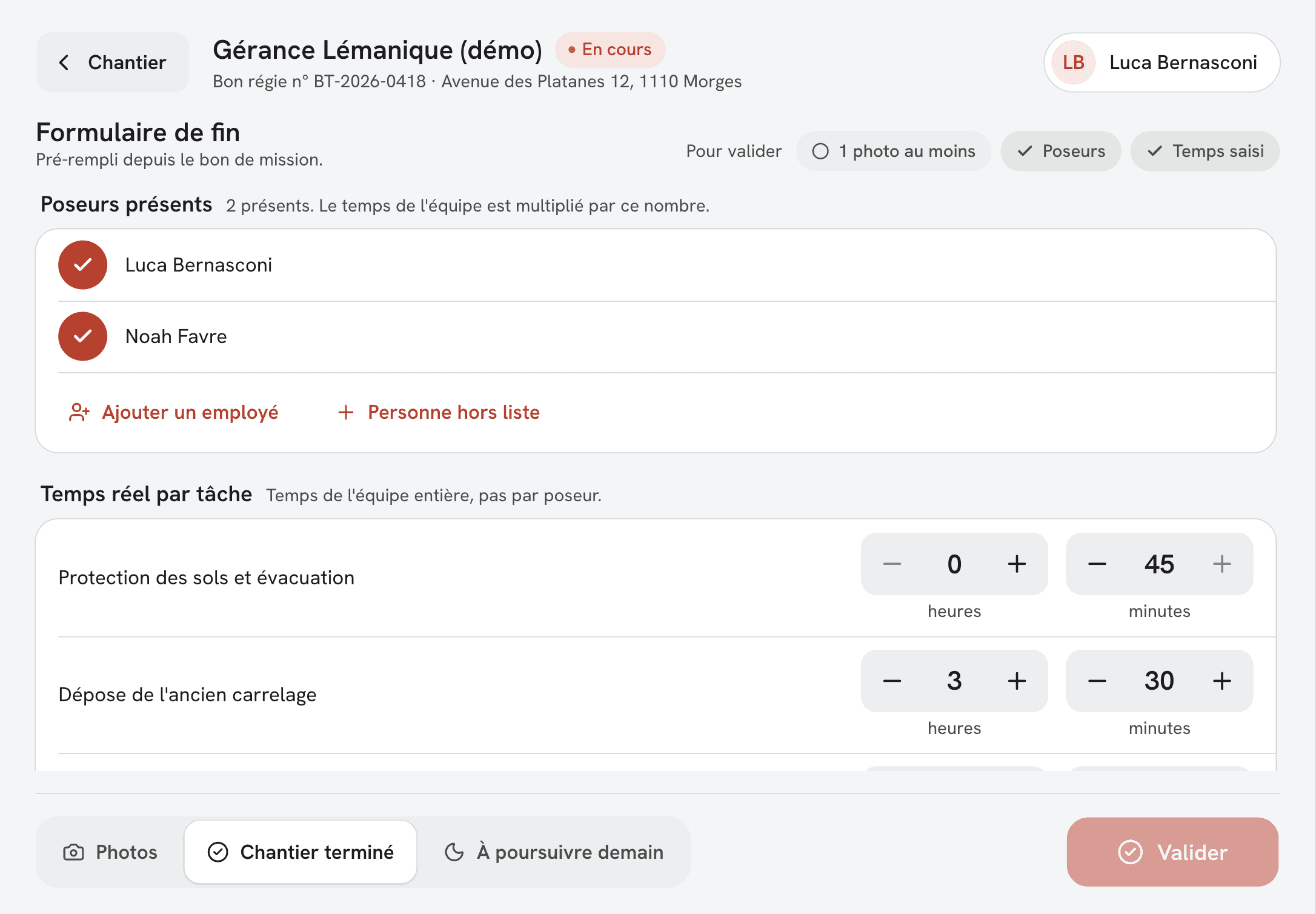The height and width of the screenshot is (914, 1316).
Task: Click 'Personne hors liste' link
Action: tap(438, 412)
